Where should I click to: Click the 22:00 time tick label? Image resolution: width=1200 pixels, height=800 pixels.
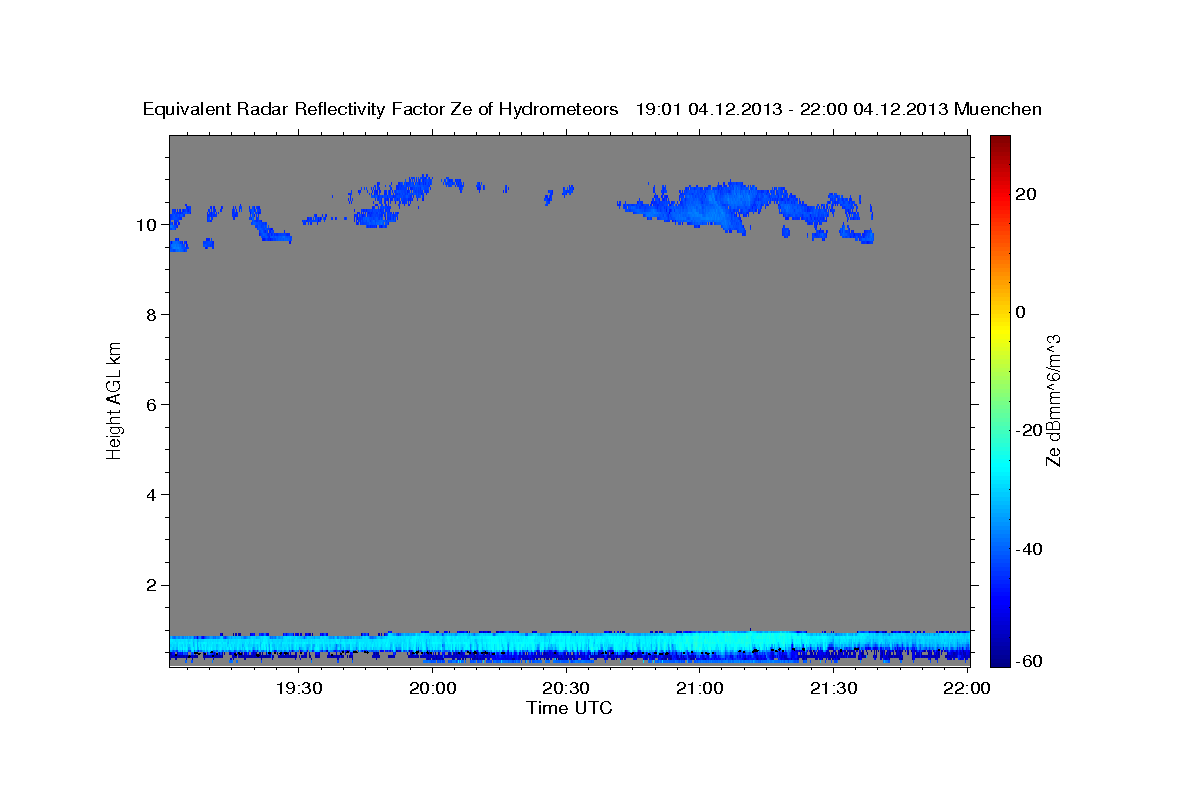point(967,688)
